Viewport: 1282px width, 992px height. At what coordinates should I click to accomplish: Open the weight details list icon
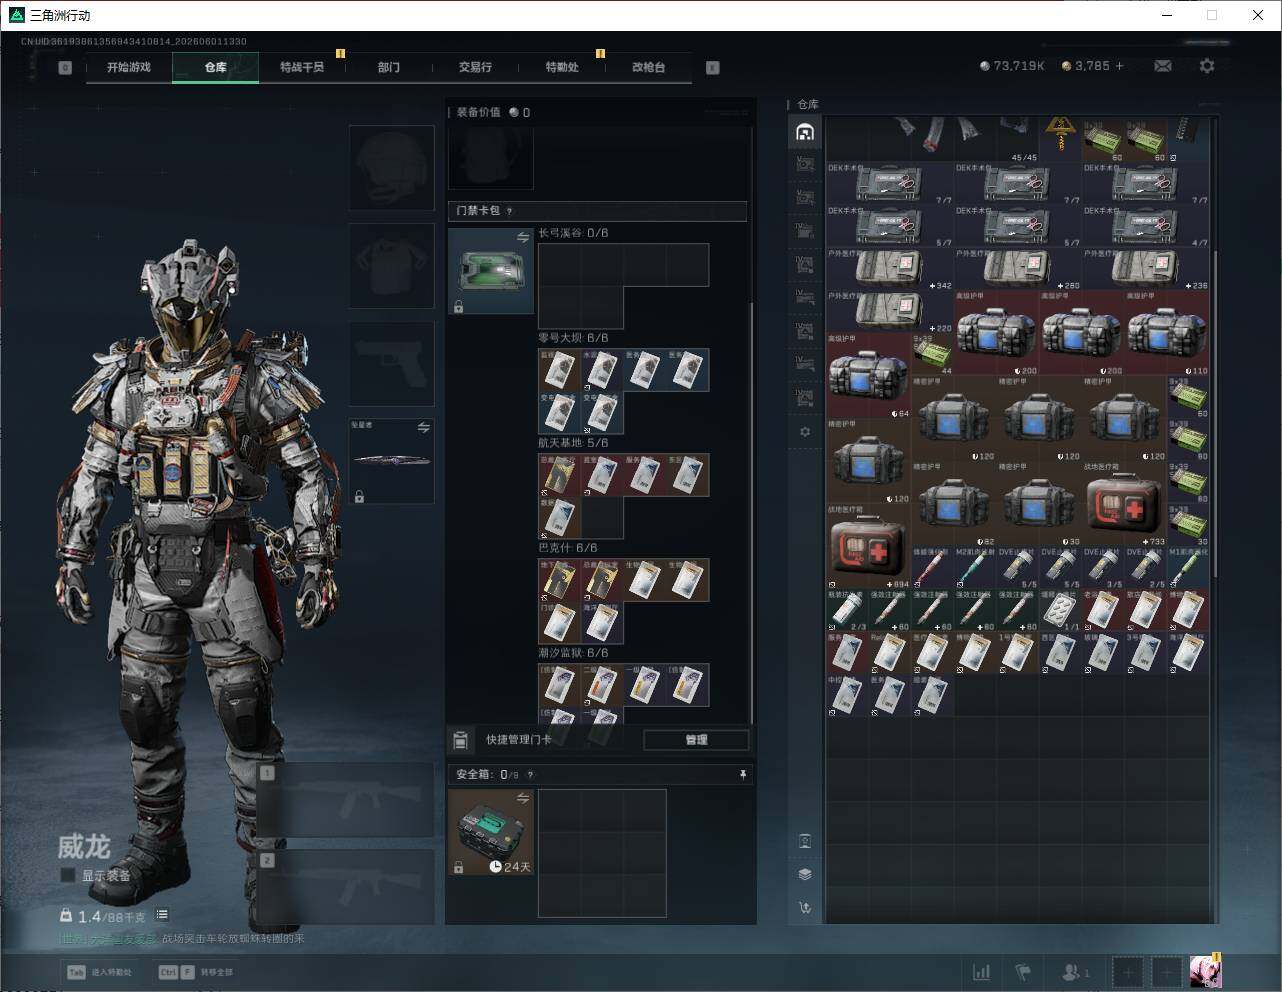point(162,915)
